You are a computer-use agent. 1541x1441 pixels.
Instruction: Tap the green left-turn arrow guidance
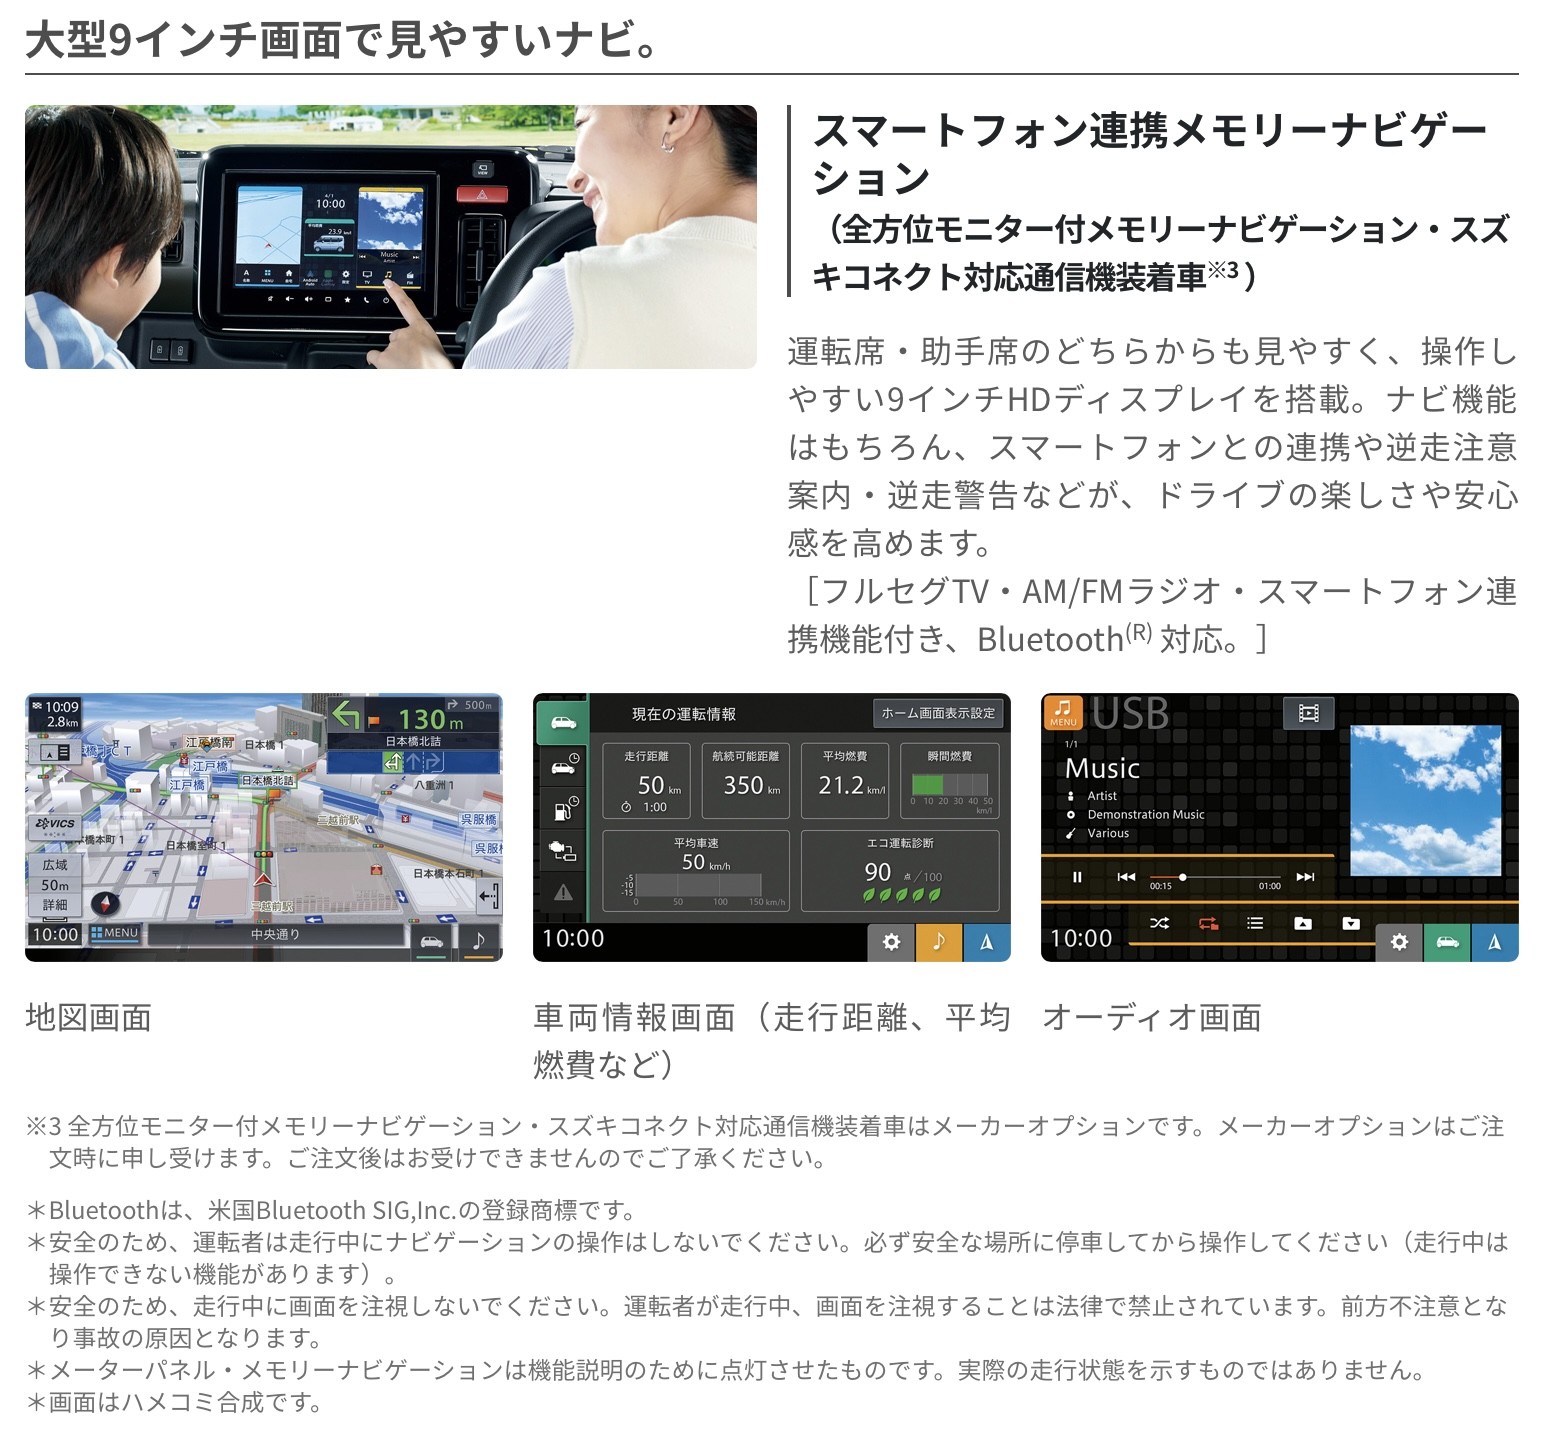[347, 717]
